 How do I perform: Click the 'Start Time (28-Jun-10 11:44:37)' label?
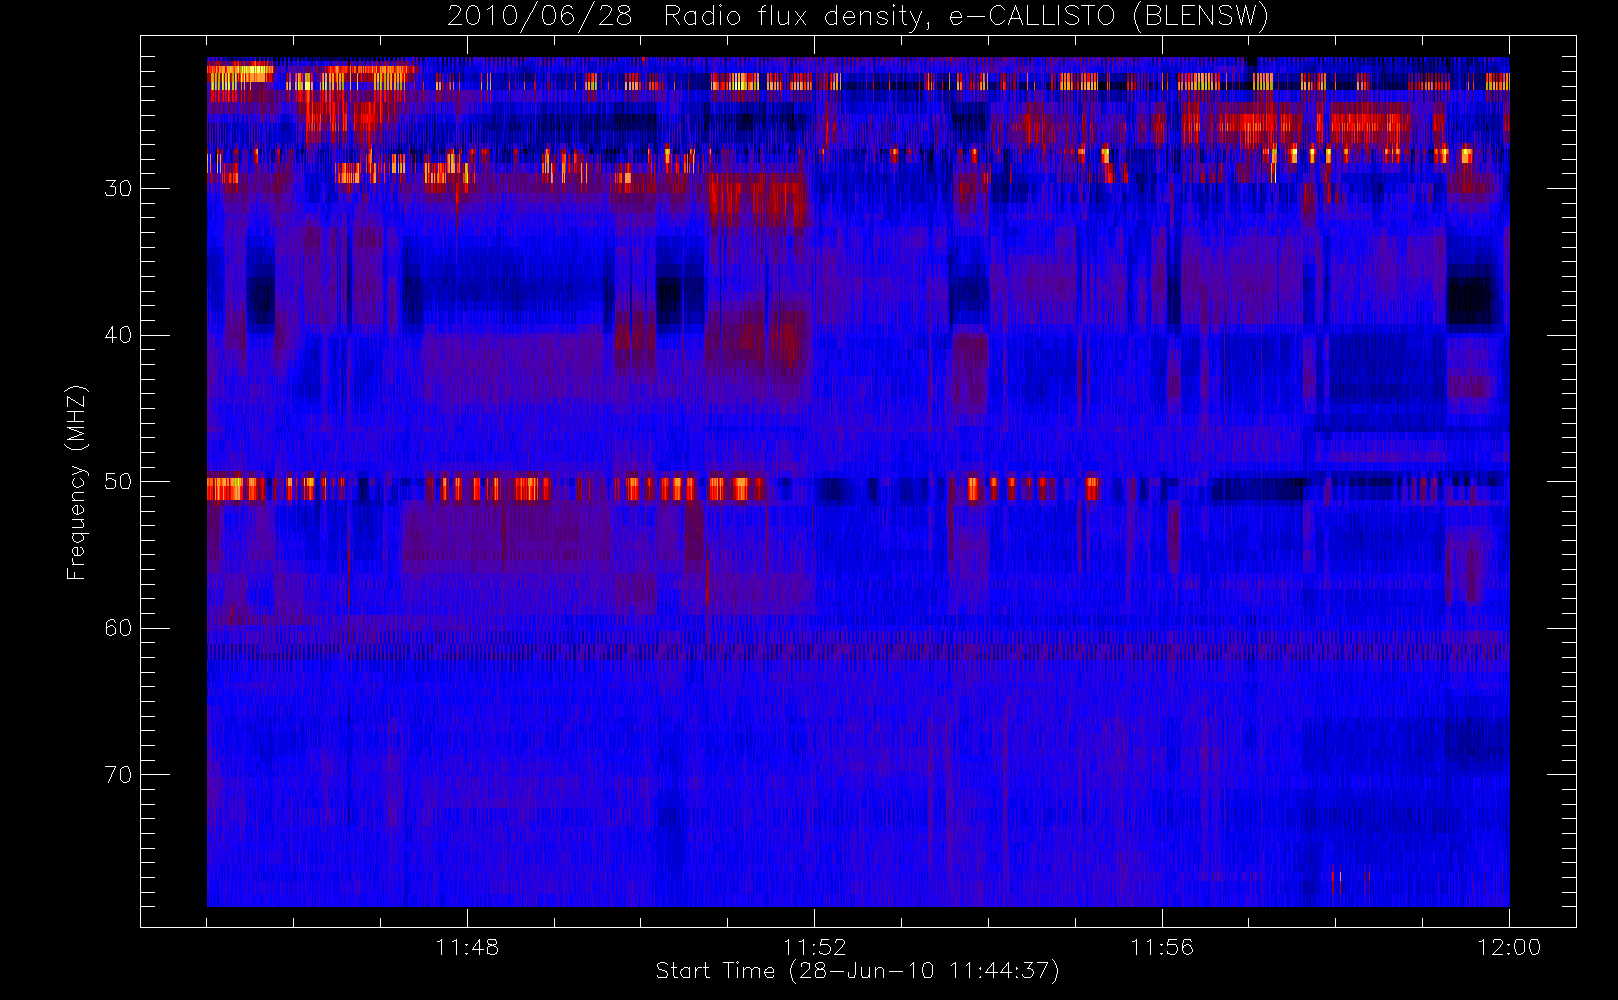click(x=857, y=971)
